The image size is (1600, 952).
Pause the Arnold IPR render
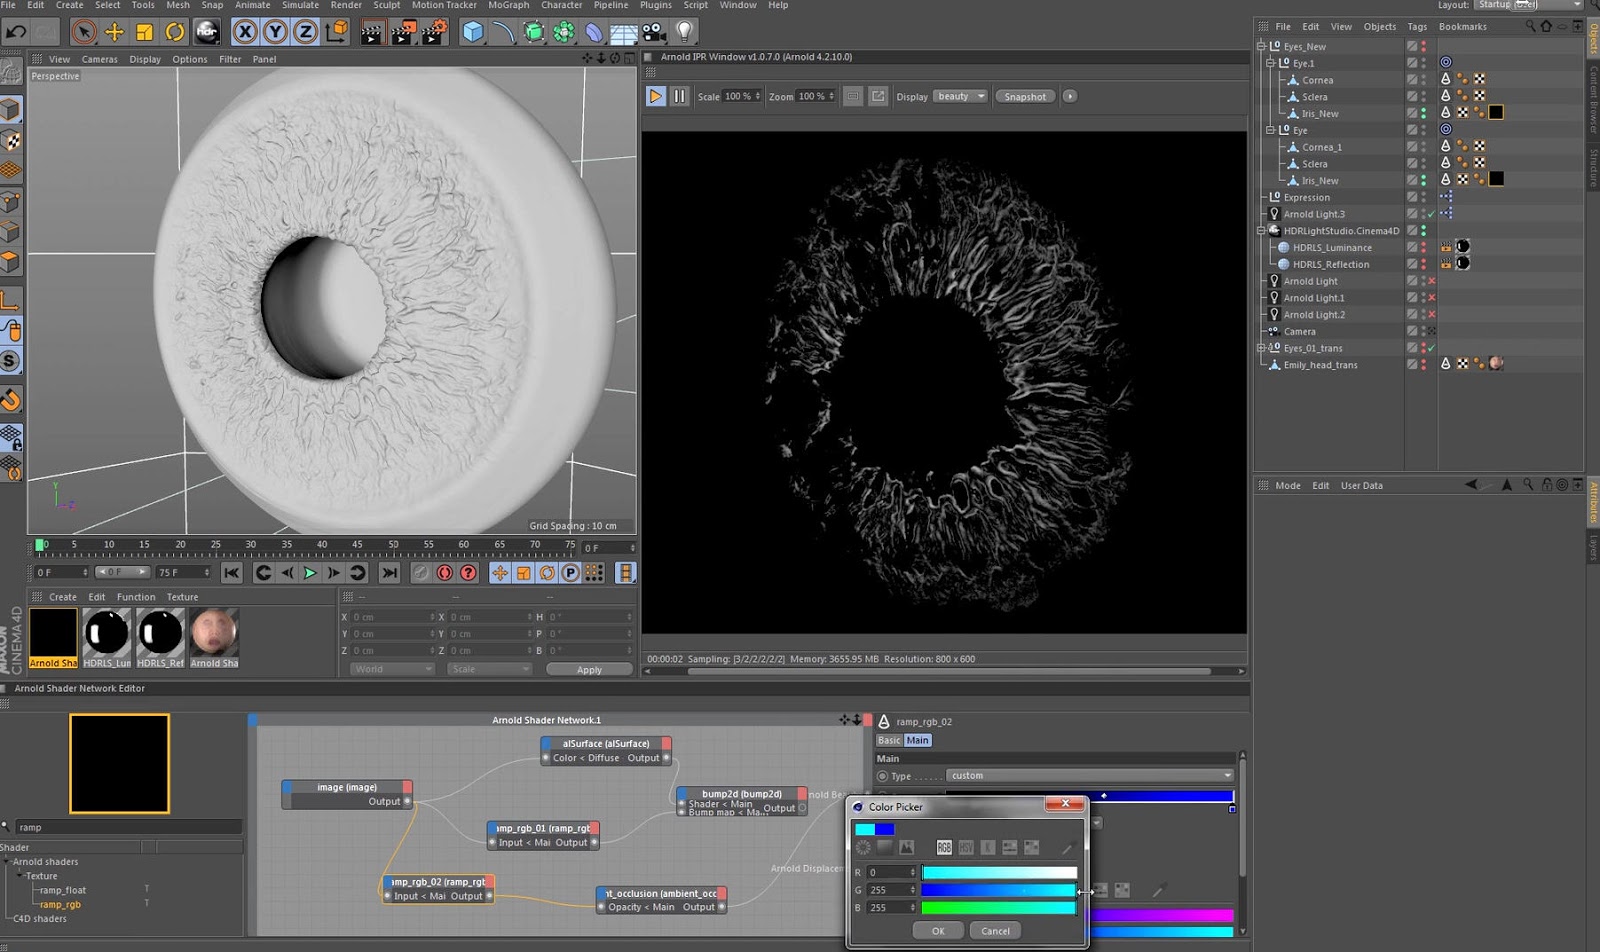679,96
